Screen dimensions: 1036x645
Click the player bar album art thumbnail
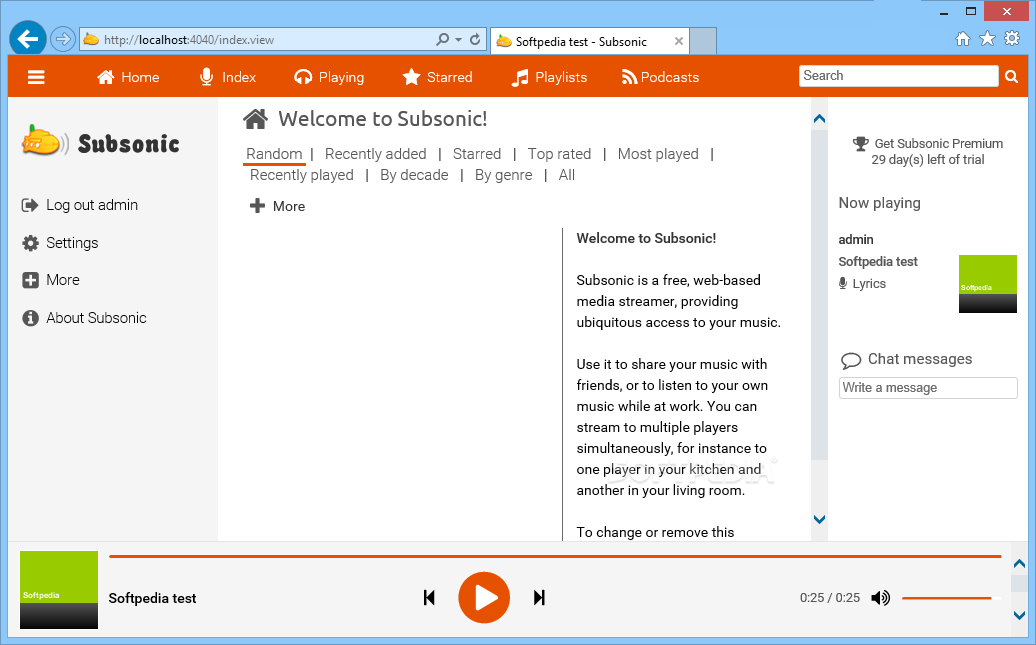tap(59, 590)
